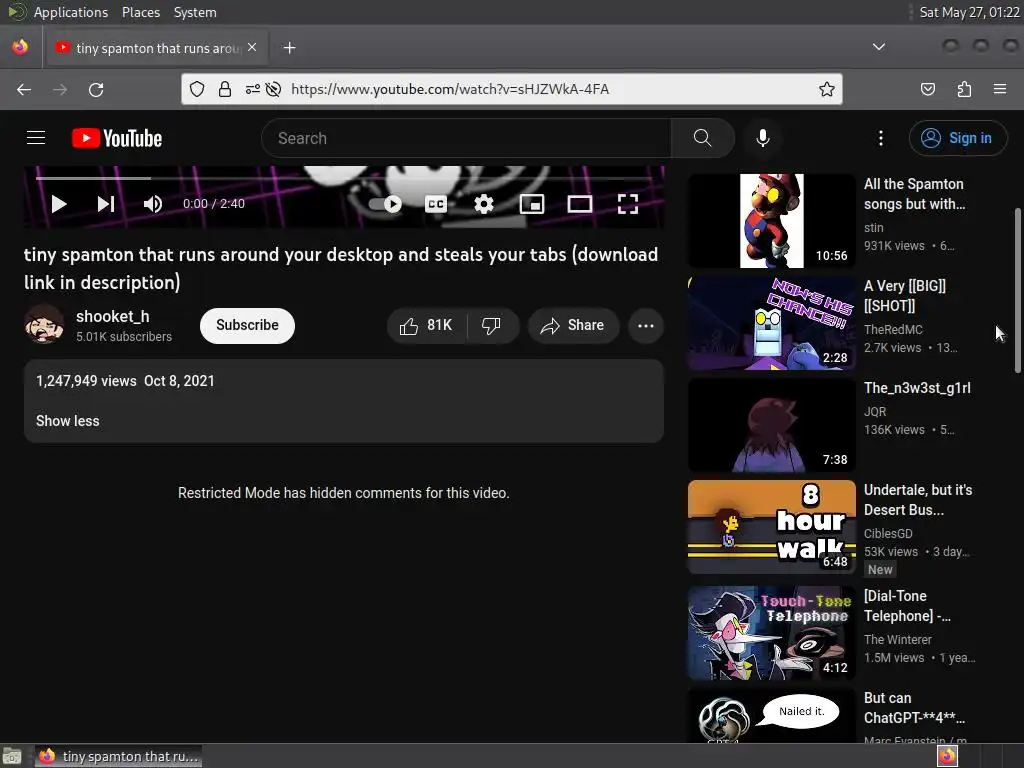The height and width of the screenshot is (768, 1024).
Task: Select the 'tiny spamton' browser tab
Action: pyautogui.click(x=157, y=47)
